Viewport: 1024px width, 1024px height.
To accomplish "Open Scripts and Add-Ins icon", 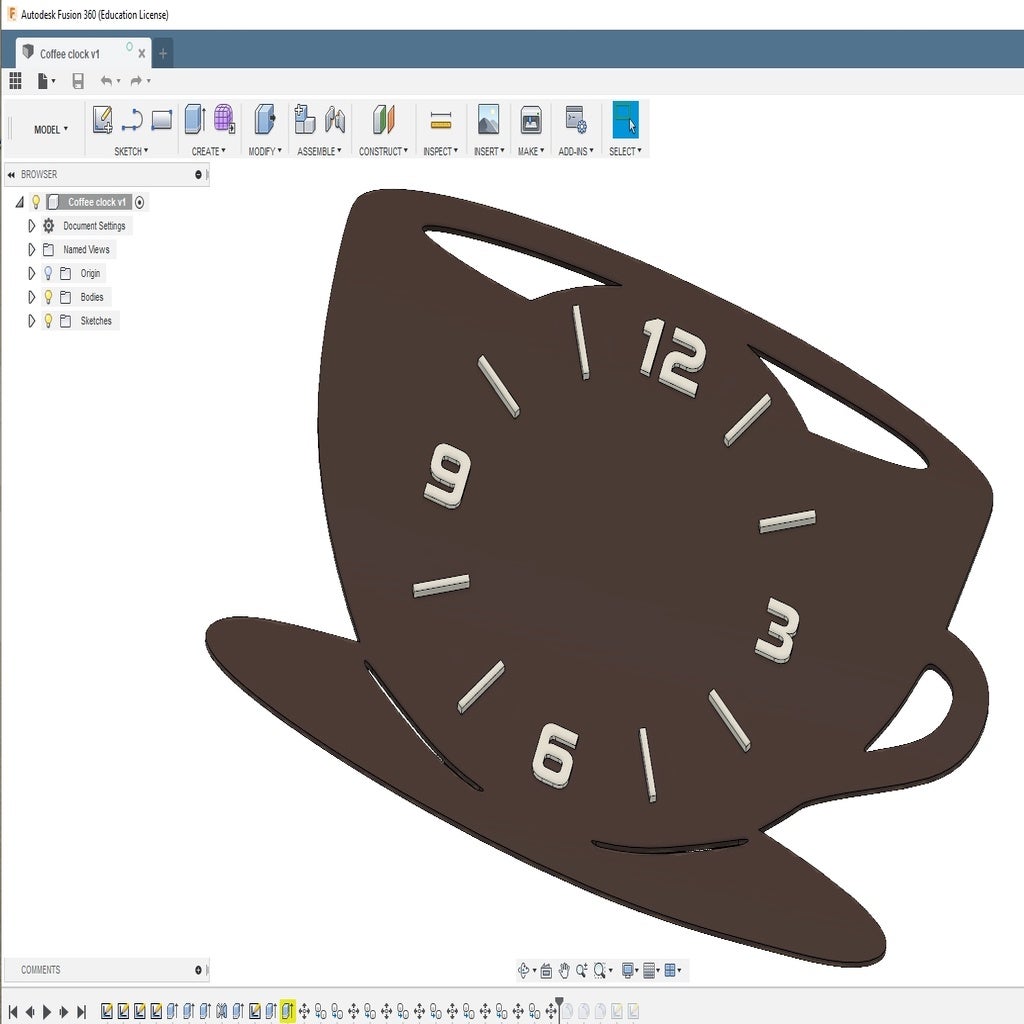I will coord(575,120).
